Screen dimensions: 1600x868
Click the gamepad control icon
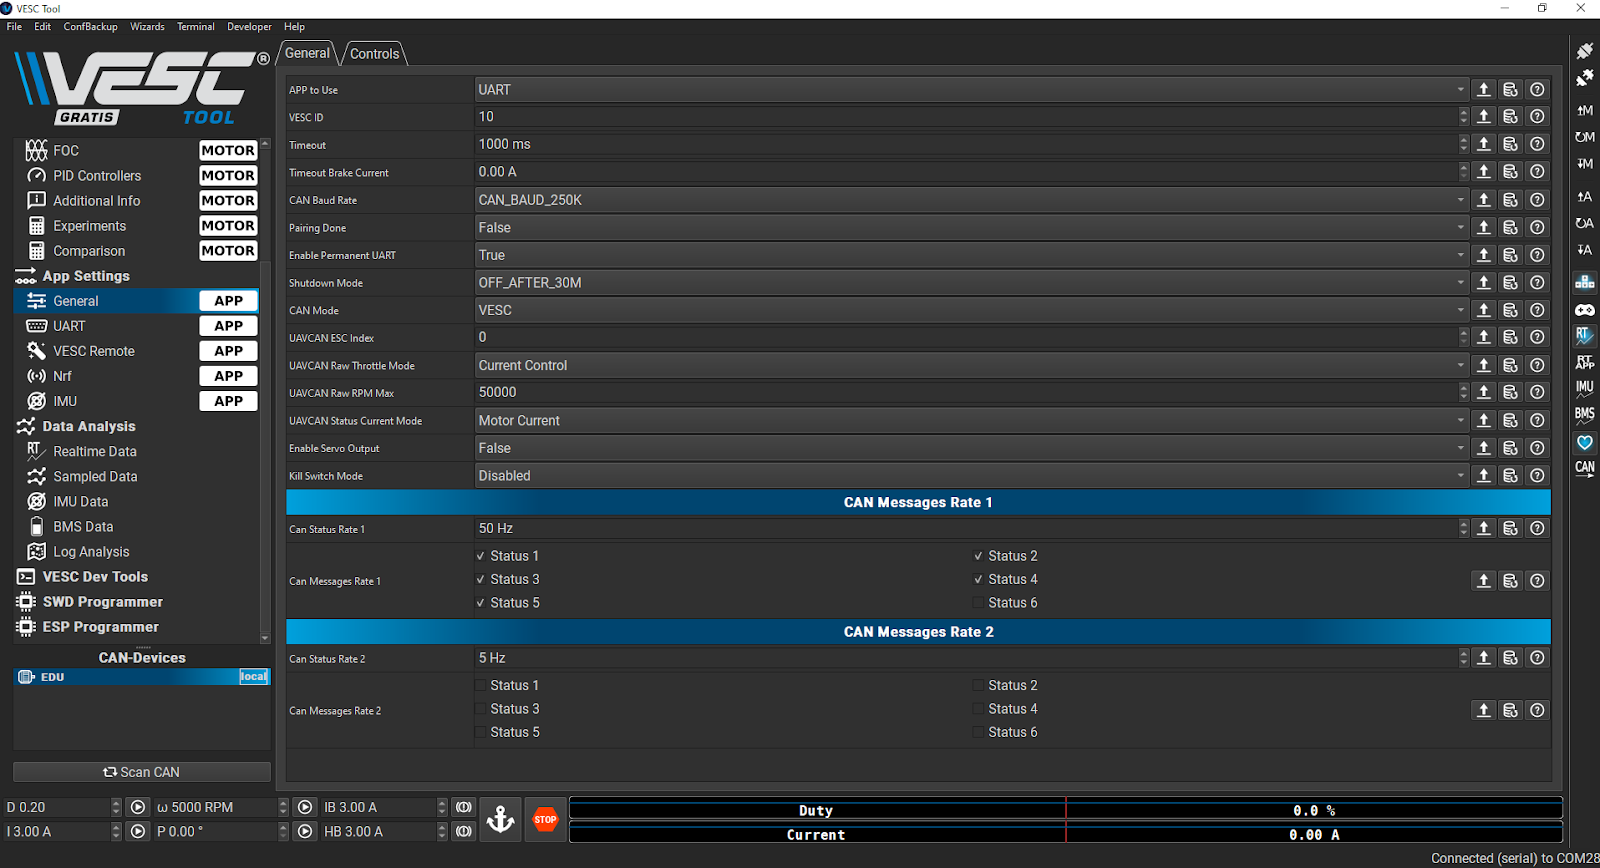1585,310
